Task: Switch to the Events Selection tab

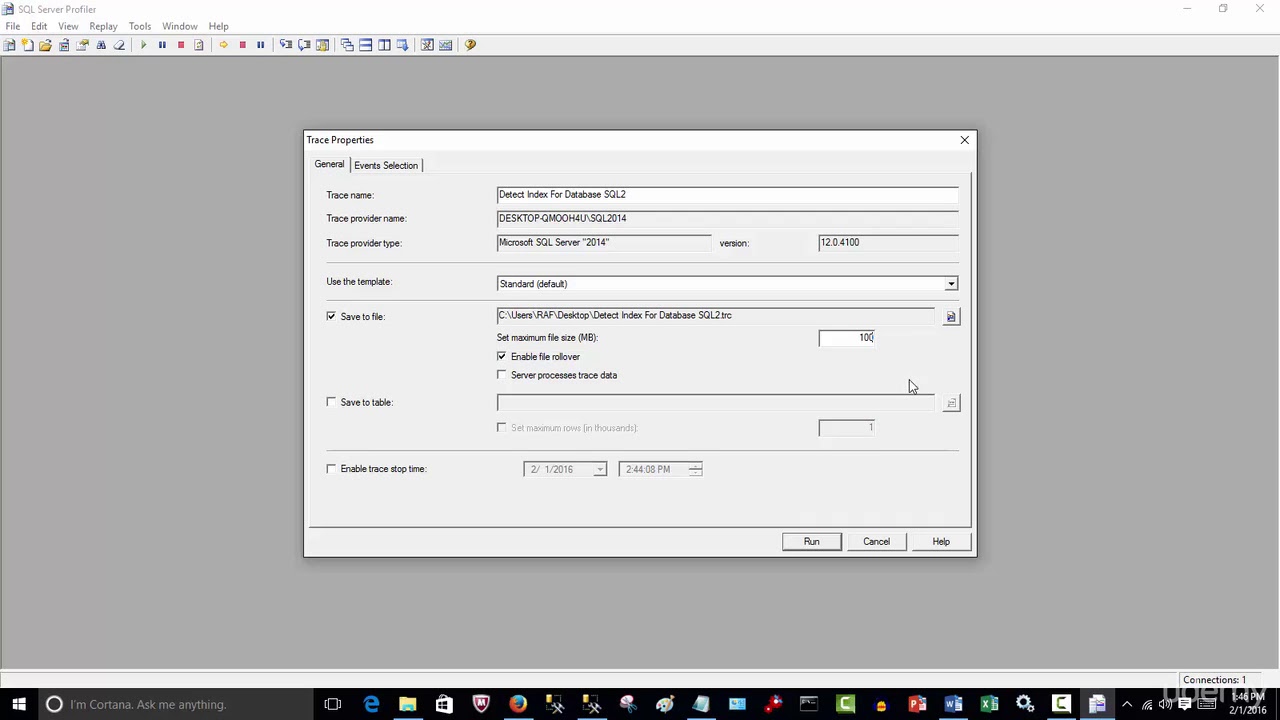Action: [x=386, y=165]
